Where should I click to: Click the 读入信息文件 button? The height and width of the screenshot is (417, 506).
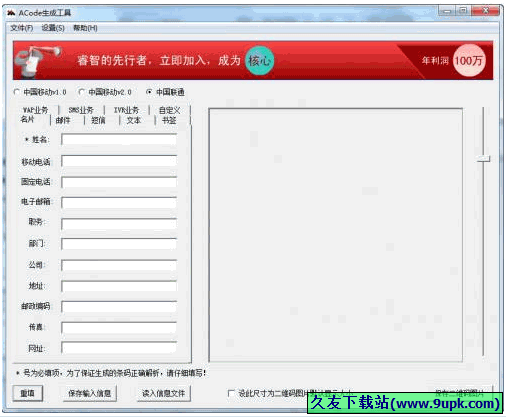164,393
